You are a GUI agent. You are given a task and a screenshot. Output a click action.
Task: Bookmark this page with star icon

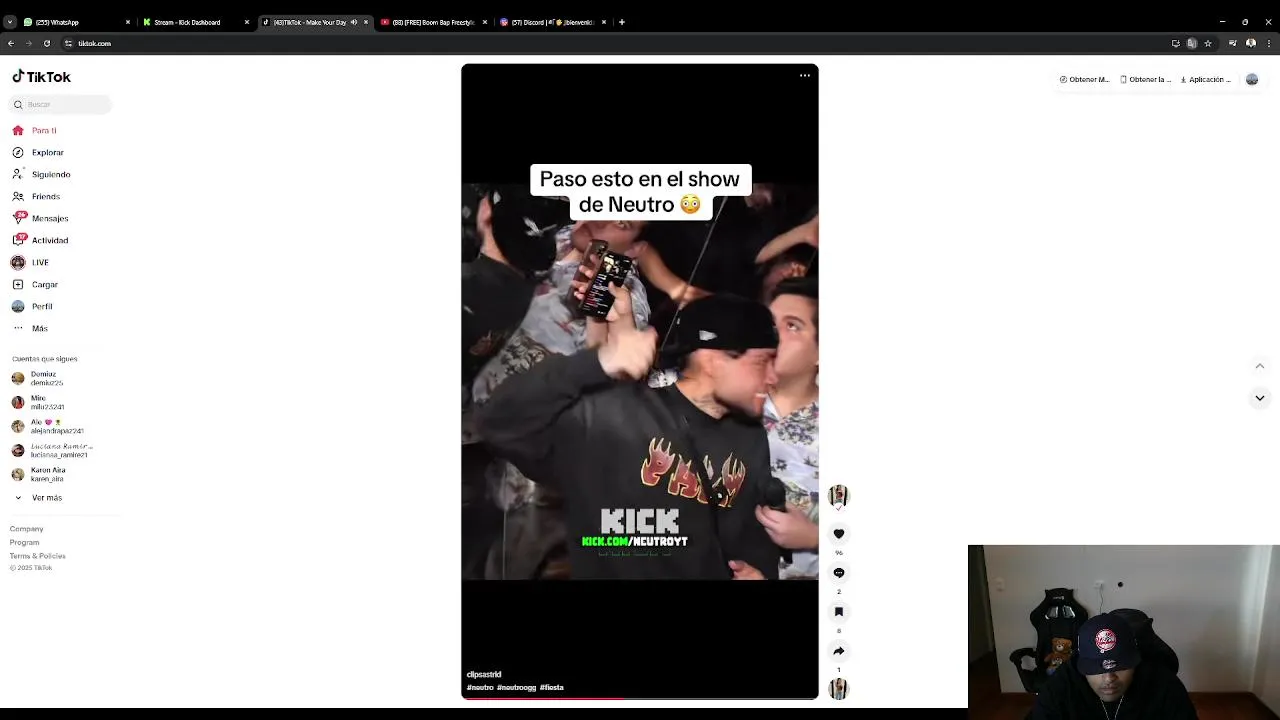pos(1207,43)
